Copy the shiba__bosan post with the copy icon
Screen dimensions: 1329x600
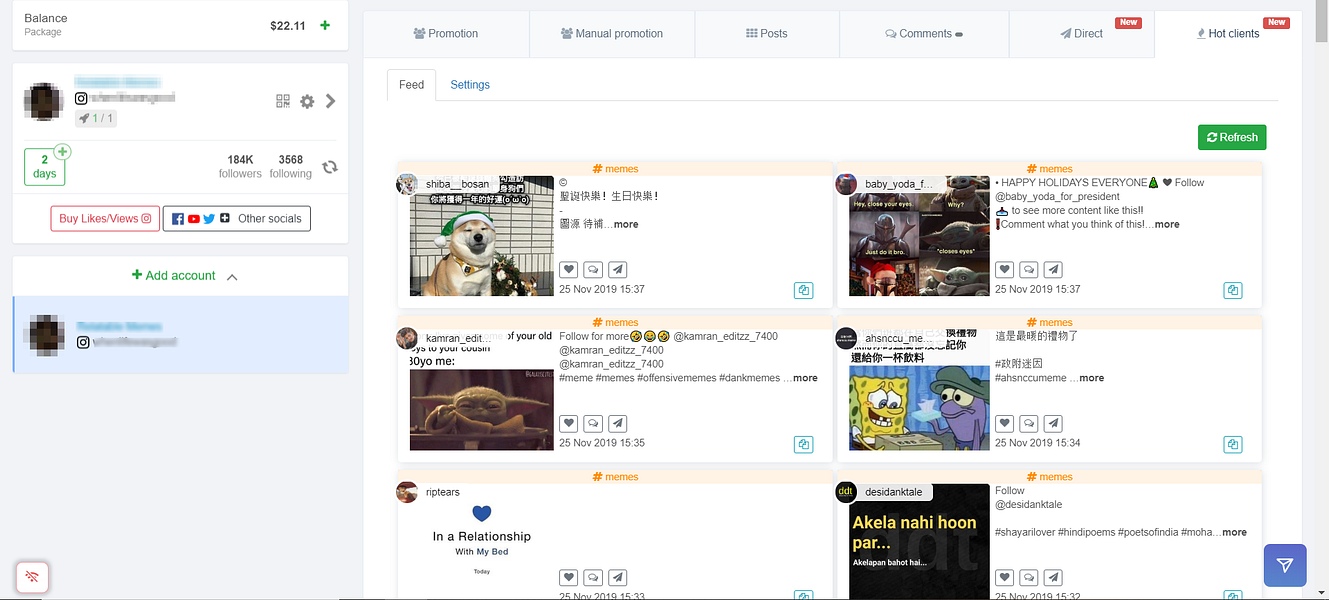point(804,291)
